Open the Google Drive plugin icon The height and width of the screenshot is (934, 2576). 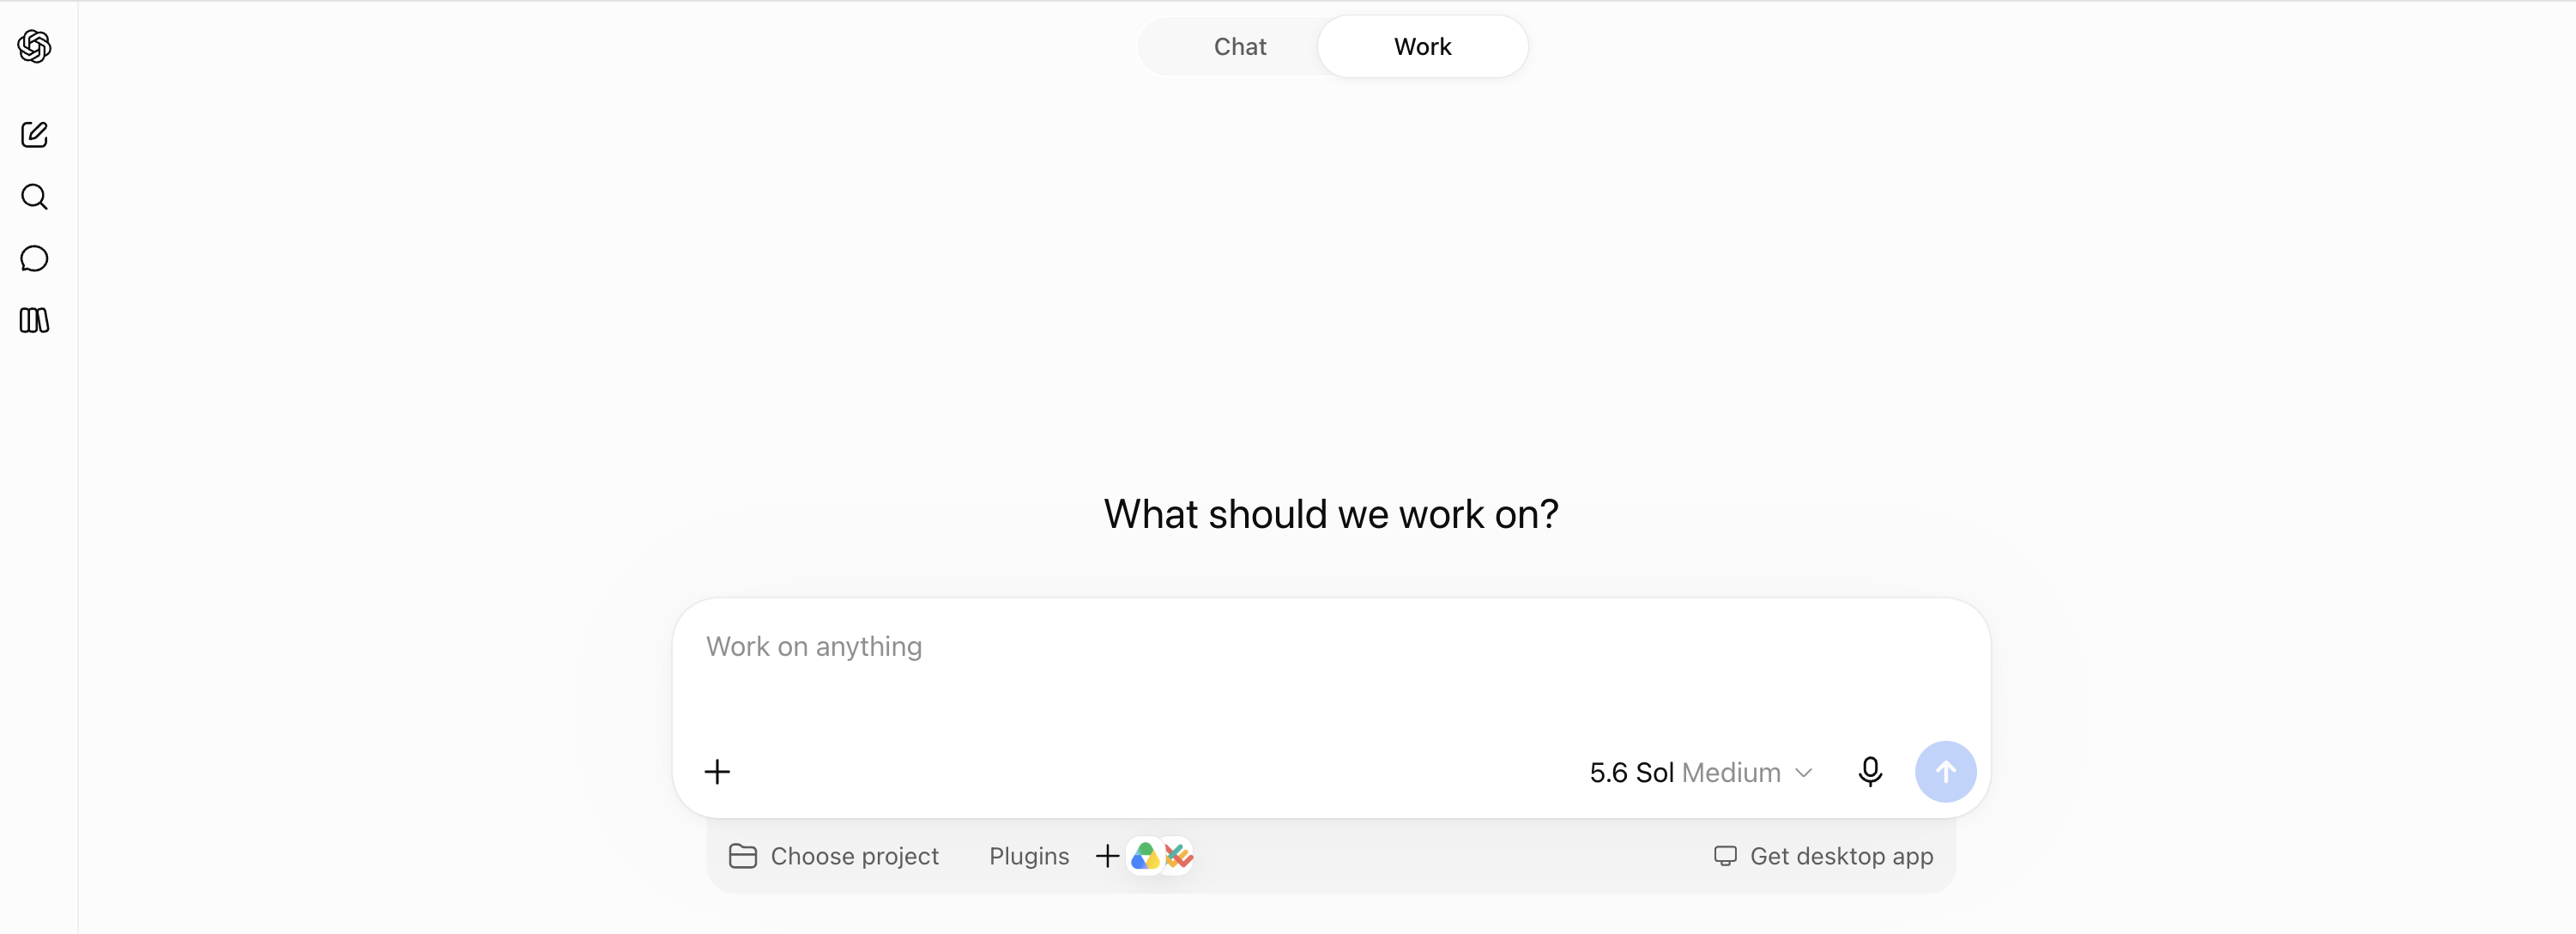pos(1144,856)
